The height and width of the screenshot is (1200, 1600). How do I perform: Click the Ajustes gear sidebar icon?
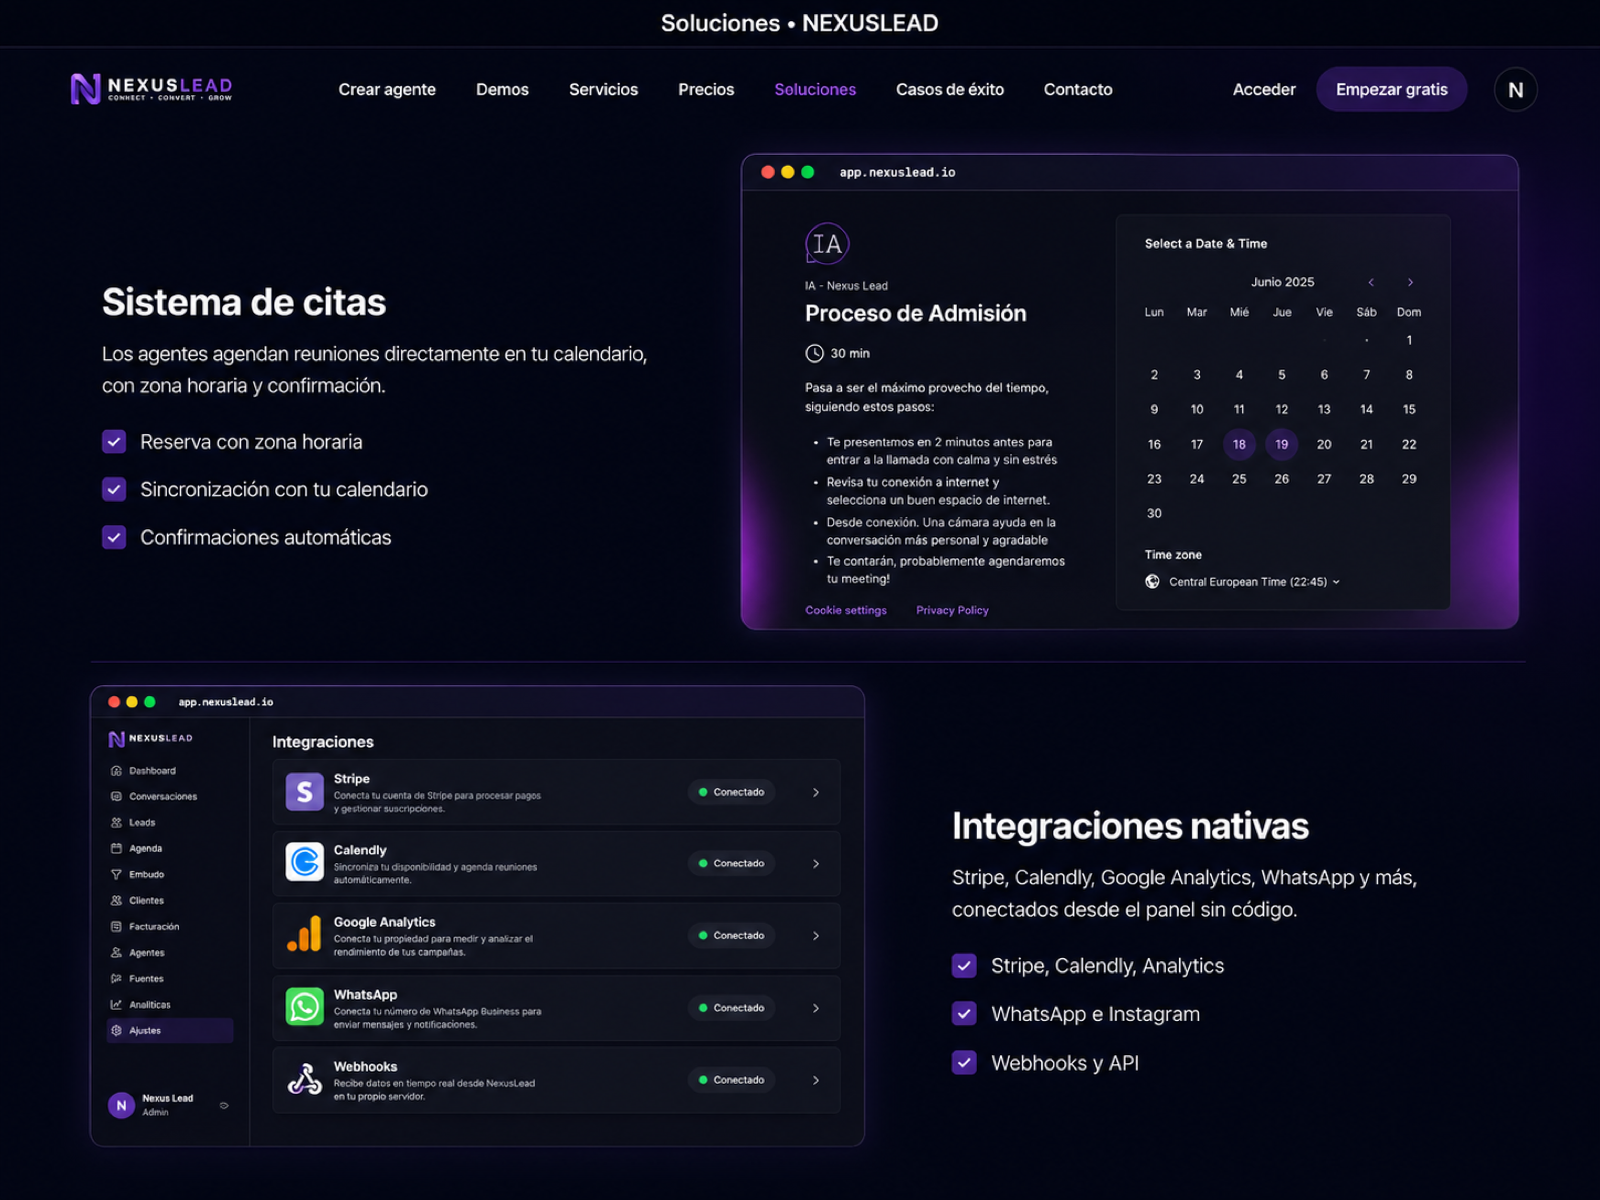(116, 1031)
